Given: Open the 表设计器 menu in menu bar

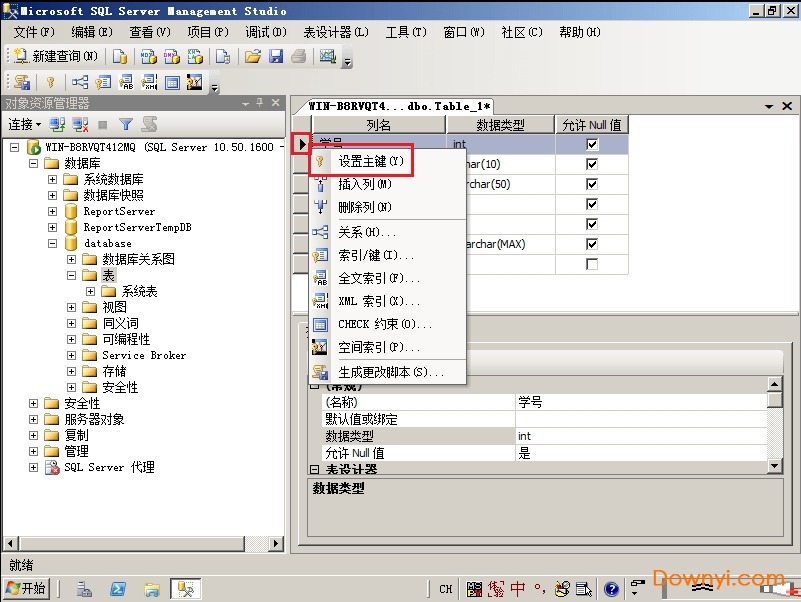Looking at the screenshot, I should (x=335, y=32).
